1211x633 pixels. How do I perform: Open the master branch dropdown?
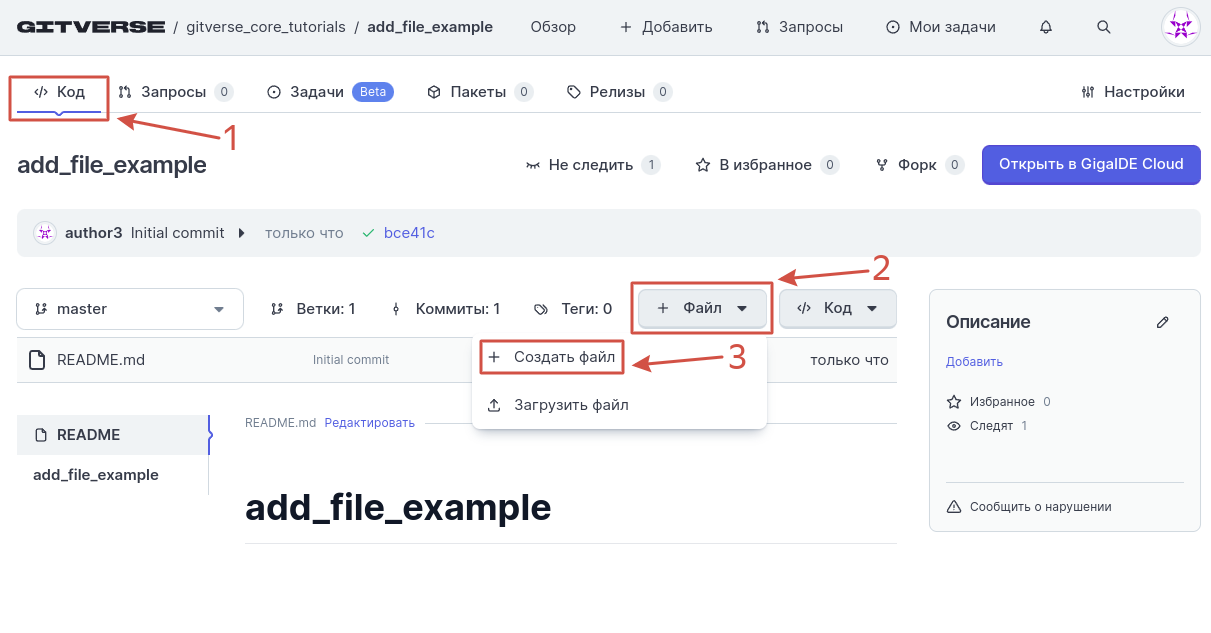click(x=130, y=309)
